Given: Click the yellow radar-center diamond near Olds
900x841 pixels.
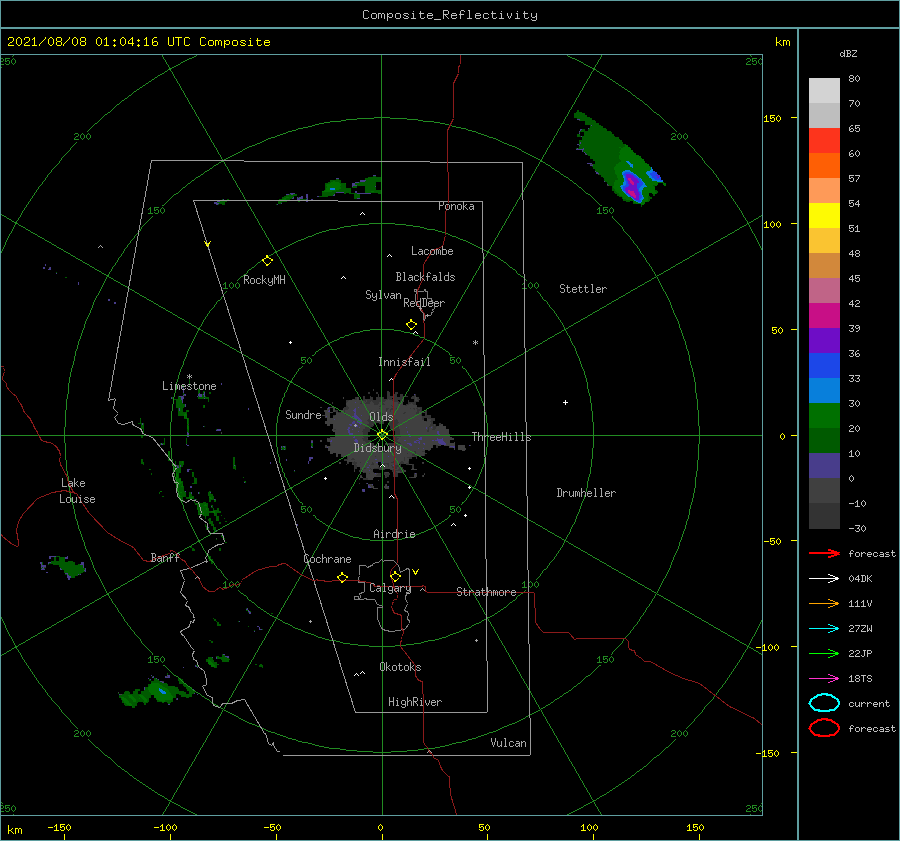Looking at the screenshot, I should coord(382,435).
